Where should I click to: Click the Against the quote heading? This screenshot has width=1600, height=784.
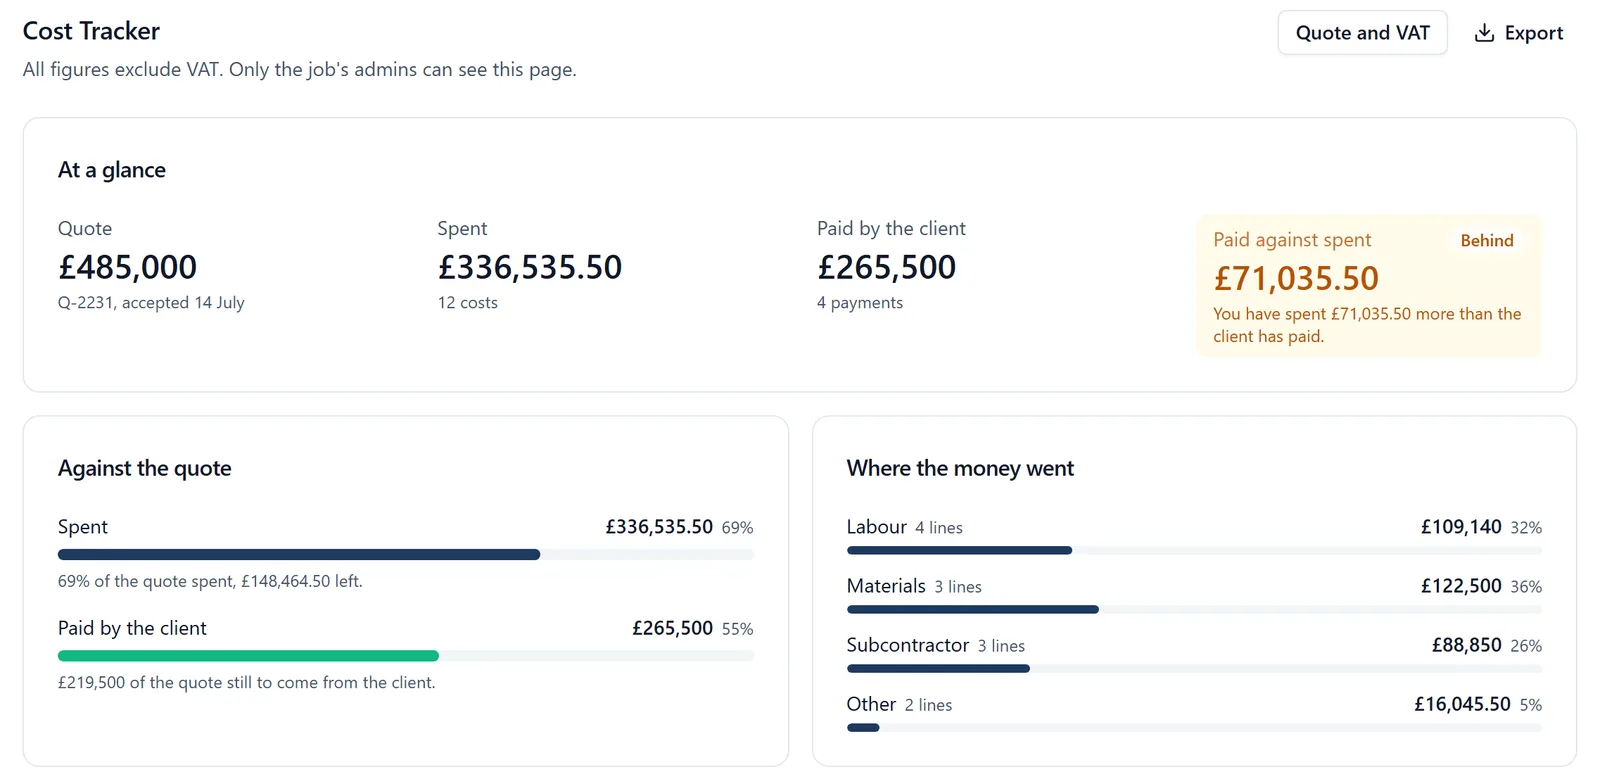click(145, 468)
